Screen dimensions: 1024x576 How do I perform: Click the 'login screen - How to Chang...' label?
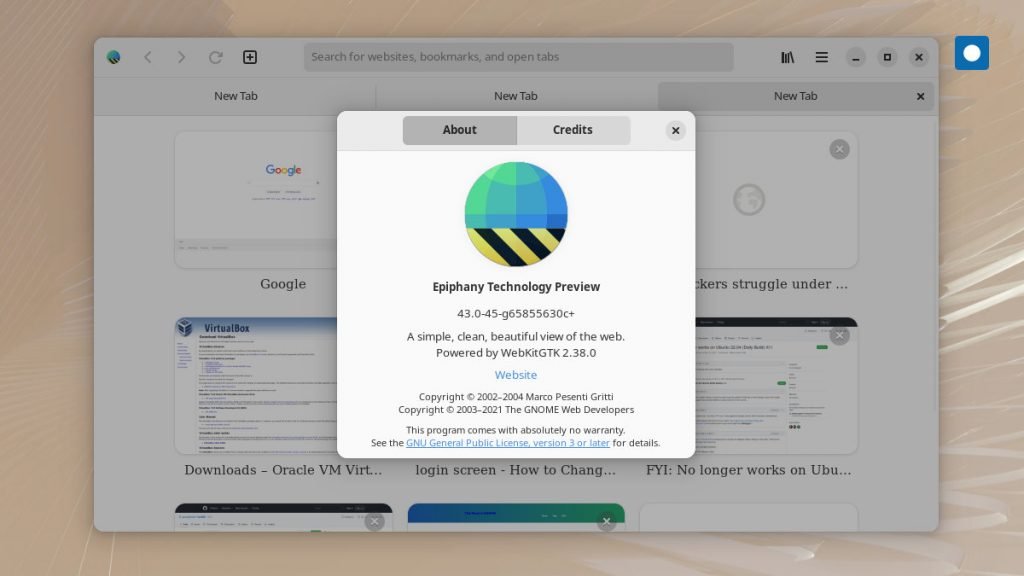[516, 470]
